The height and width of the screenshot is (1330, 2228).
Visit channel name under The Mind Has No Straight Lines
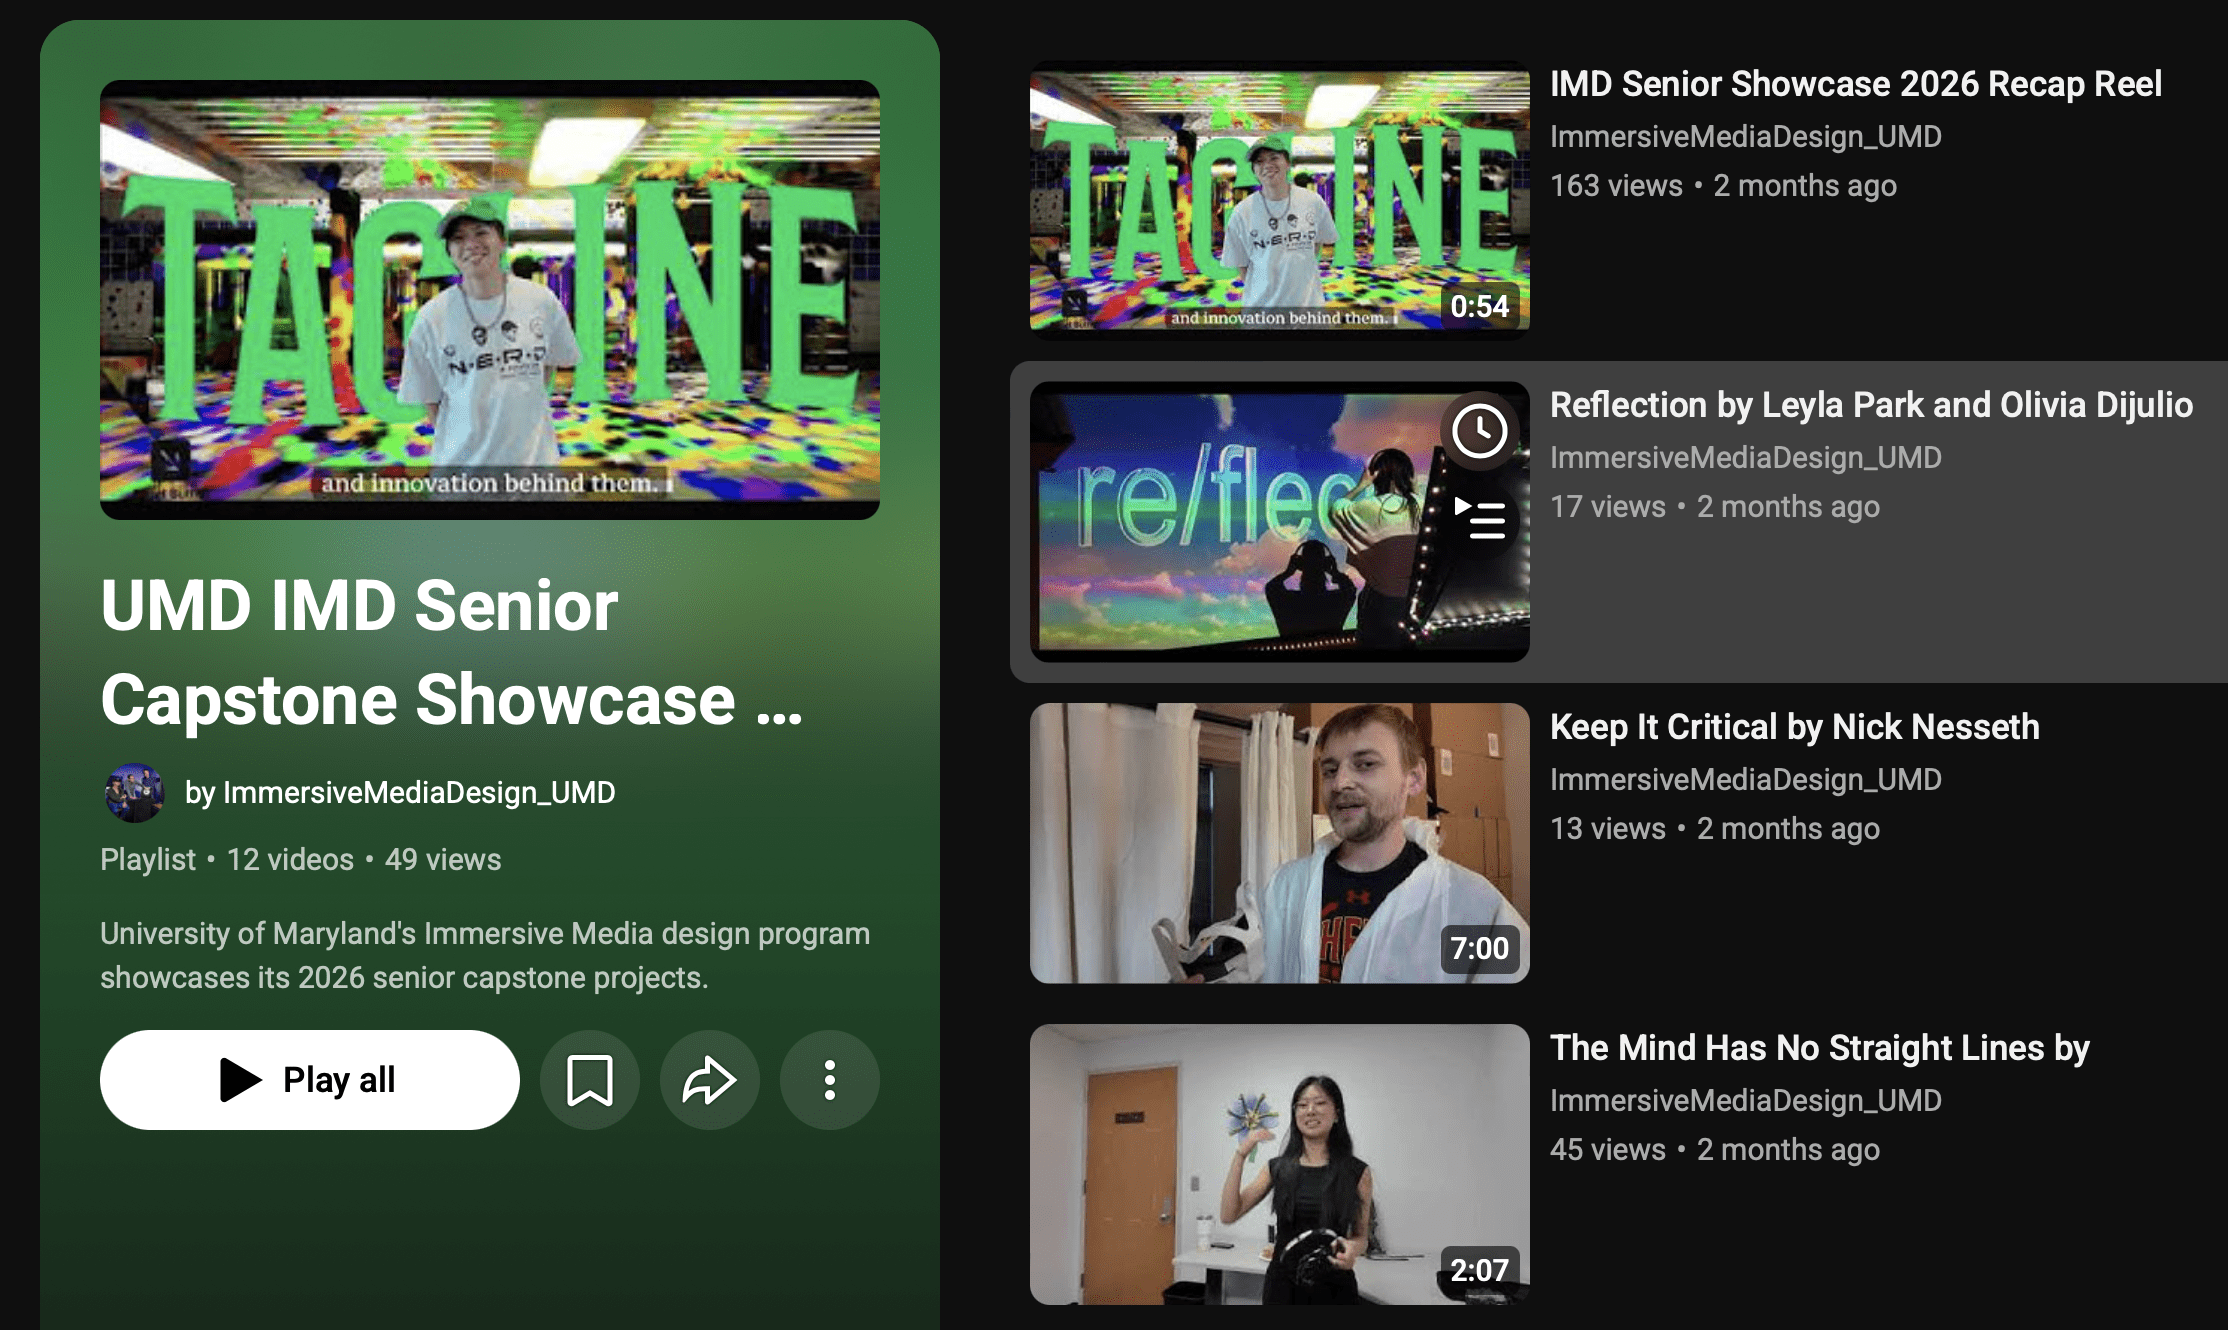click(1746, 1100)
